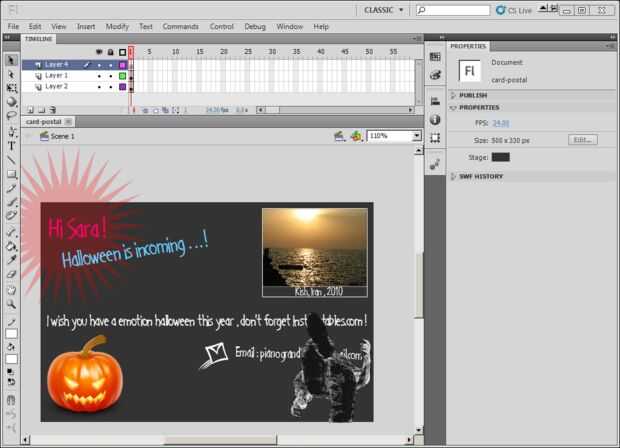620x448 pixels.
Task: Click the swap colors icon
Action: (x=11, y=382)
